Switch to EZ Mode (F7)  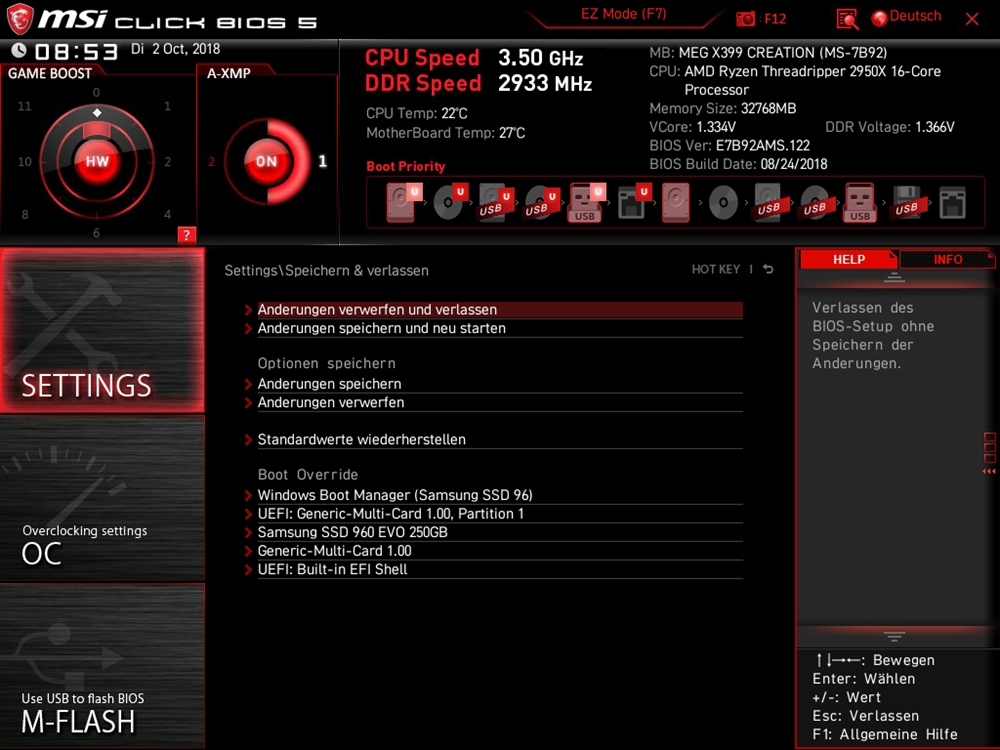pos(623,14)
